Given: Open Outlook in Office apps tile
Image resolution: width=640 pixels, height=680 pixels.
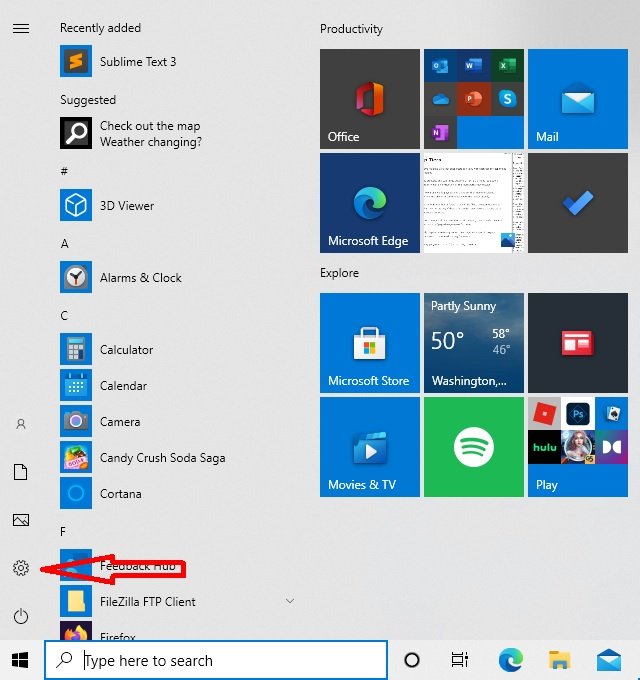Looking at the screenshot, I should click(440, 65).
